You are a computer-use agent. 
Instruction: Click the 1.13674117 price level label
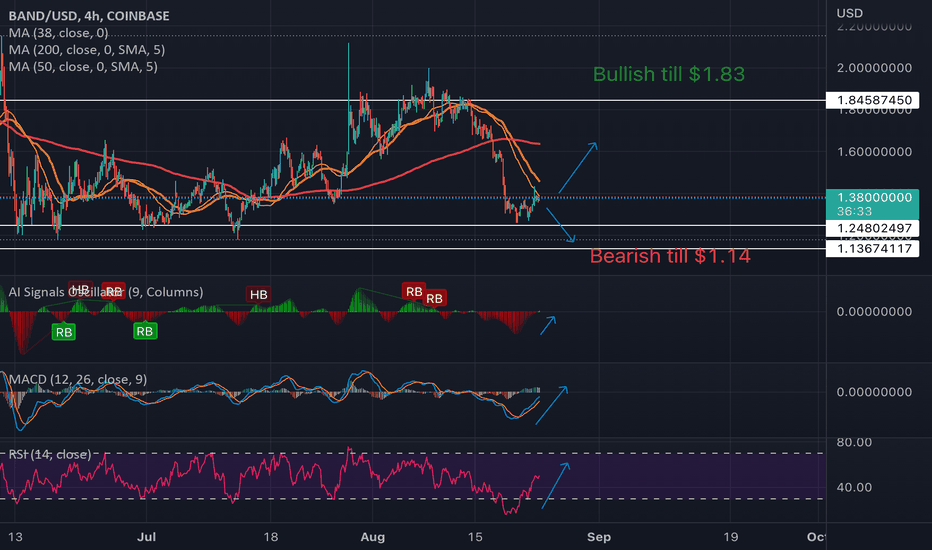pos(873,249)
